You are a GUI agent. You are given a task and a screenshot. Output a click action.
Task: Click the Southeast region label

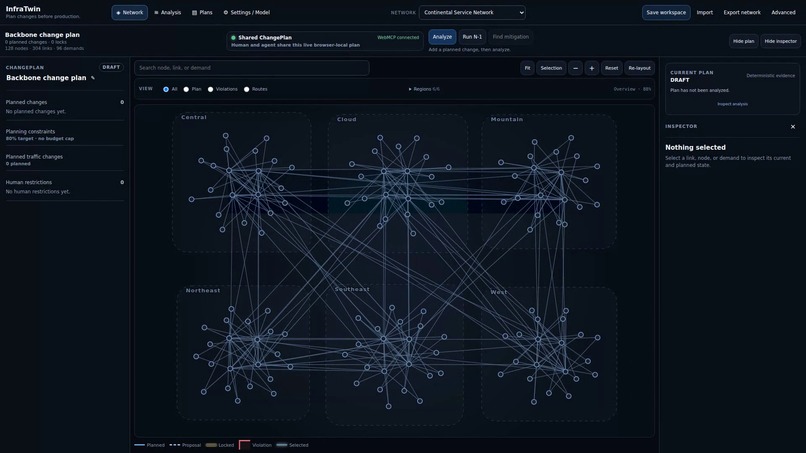coord(352,289)
